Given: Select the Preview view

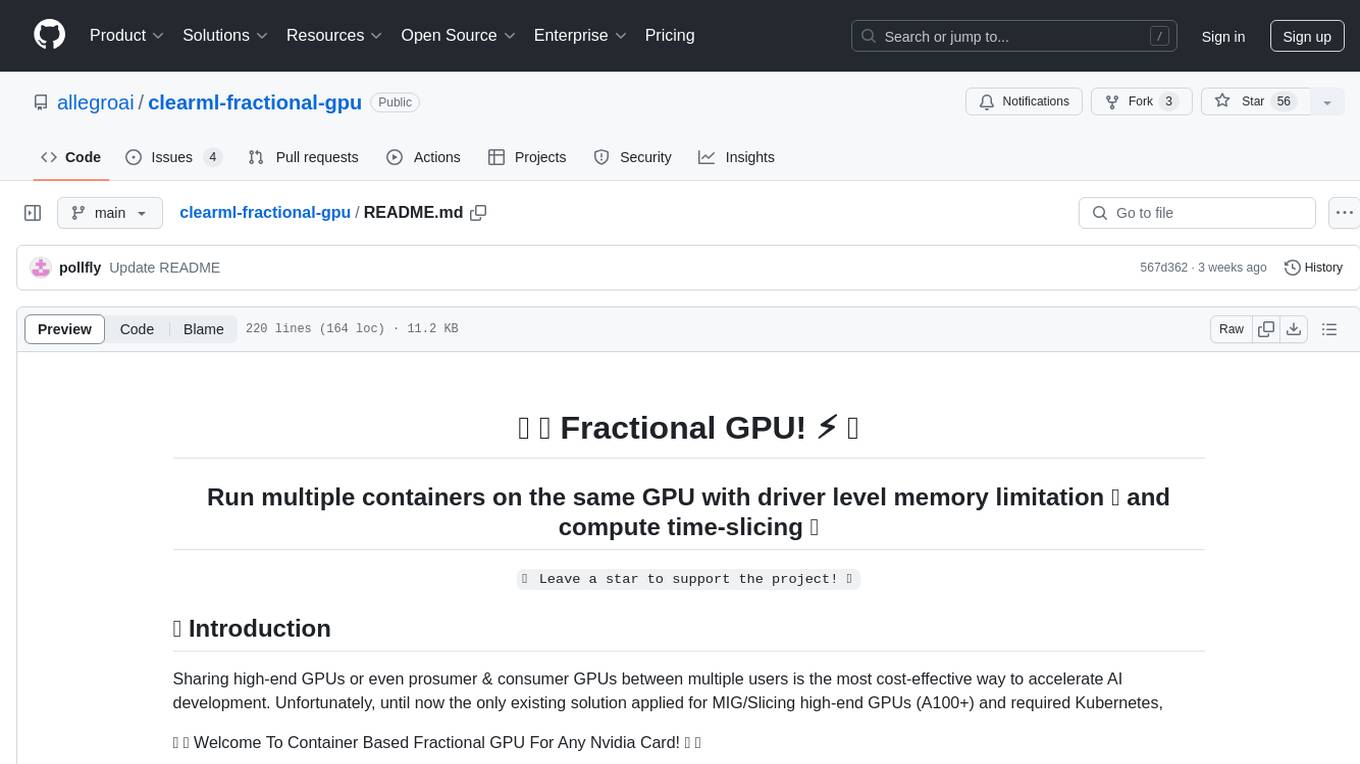Looking at the screenshot, I should click(65, 329).
